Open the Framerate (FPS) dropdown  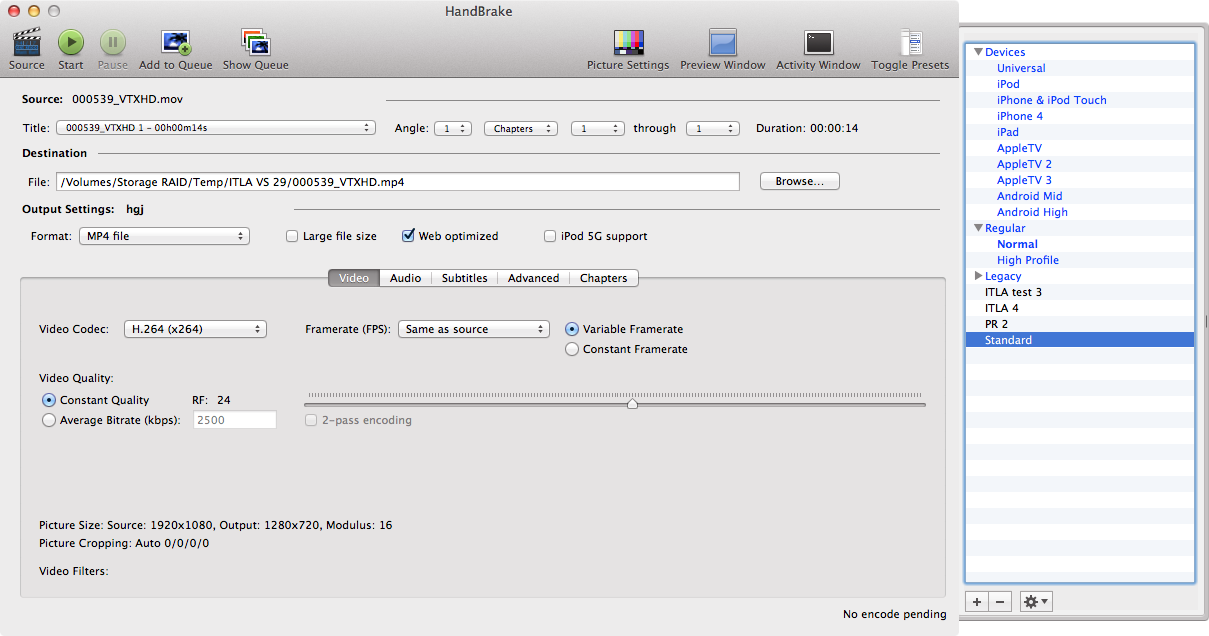coord(474,329)
